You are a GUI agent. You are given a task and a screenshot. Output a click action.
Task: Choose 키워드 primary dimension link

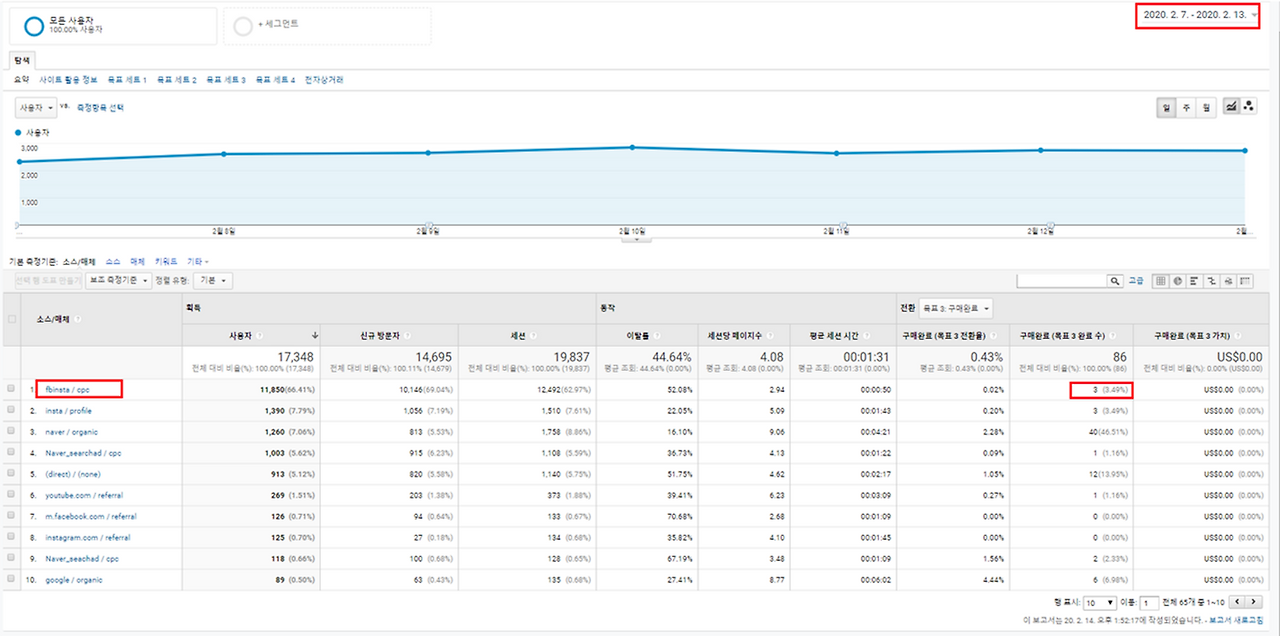click(168, 261)
